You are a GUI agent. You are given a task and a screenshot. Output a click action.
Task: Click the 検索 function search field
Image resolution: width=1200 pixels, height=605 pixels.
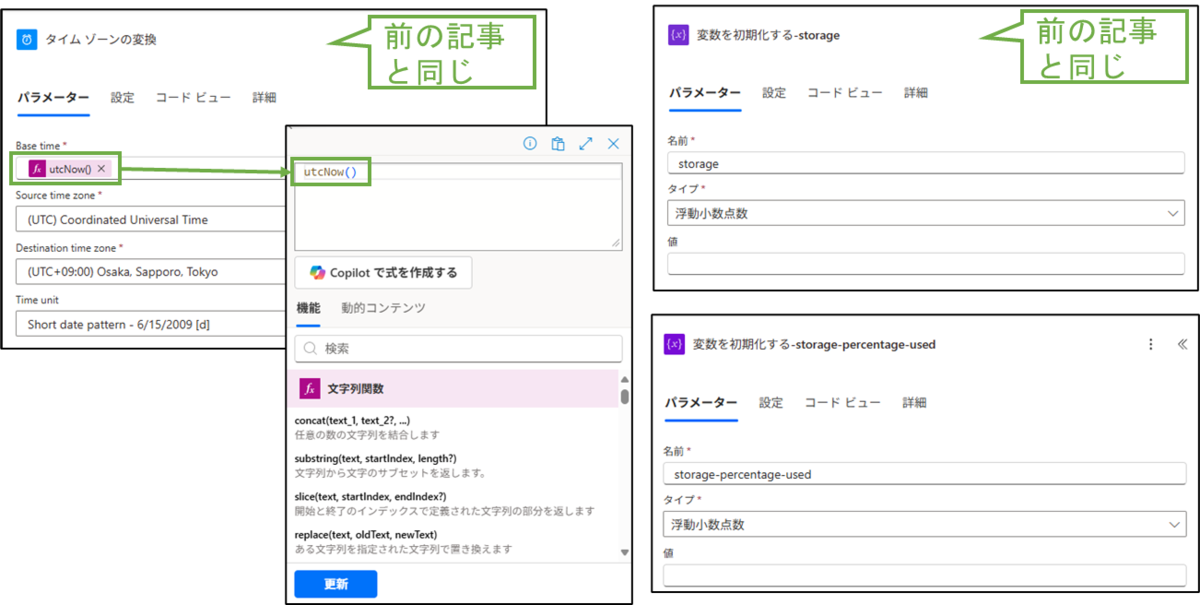(458, 349)
